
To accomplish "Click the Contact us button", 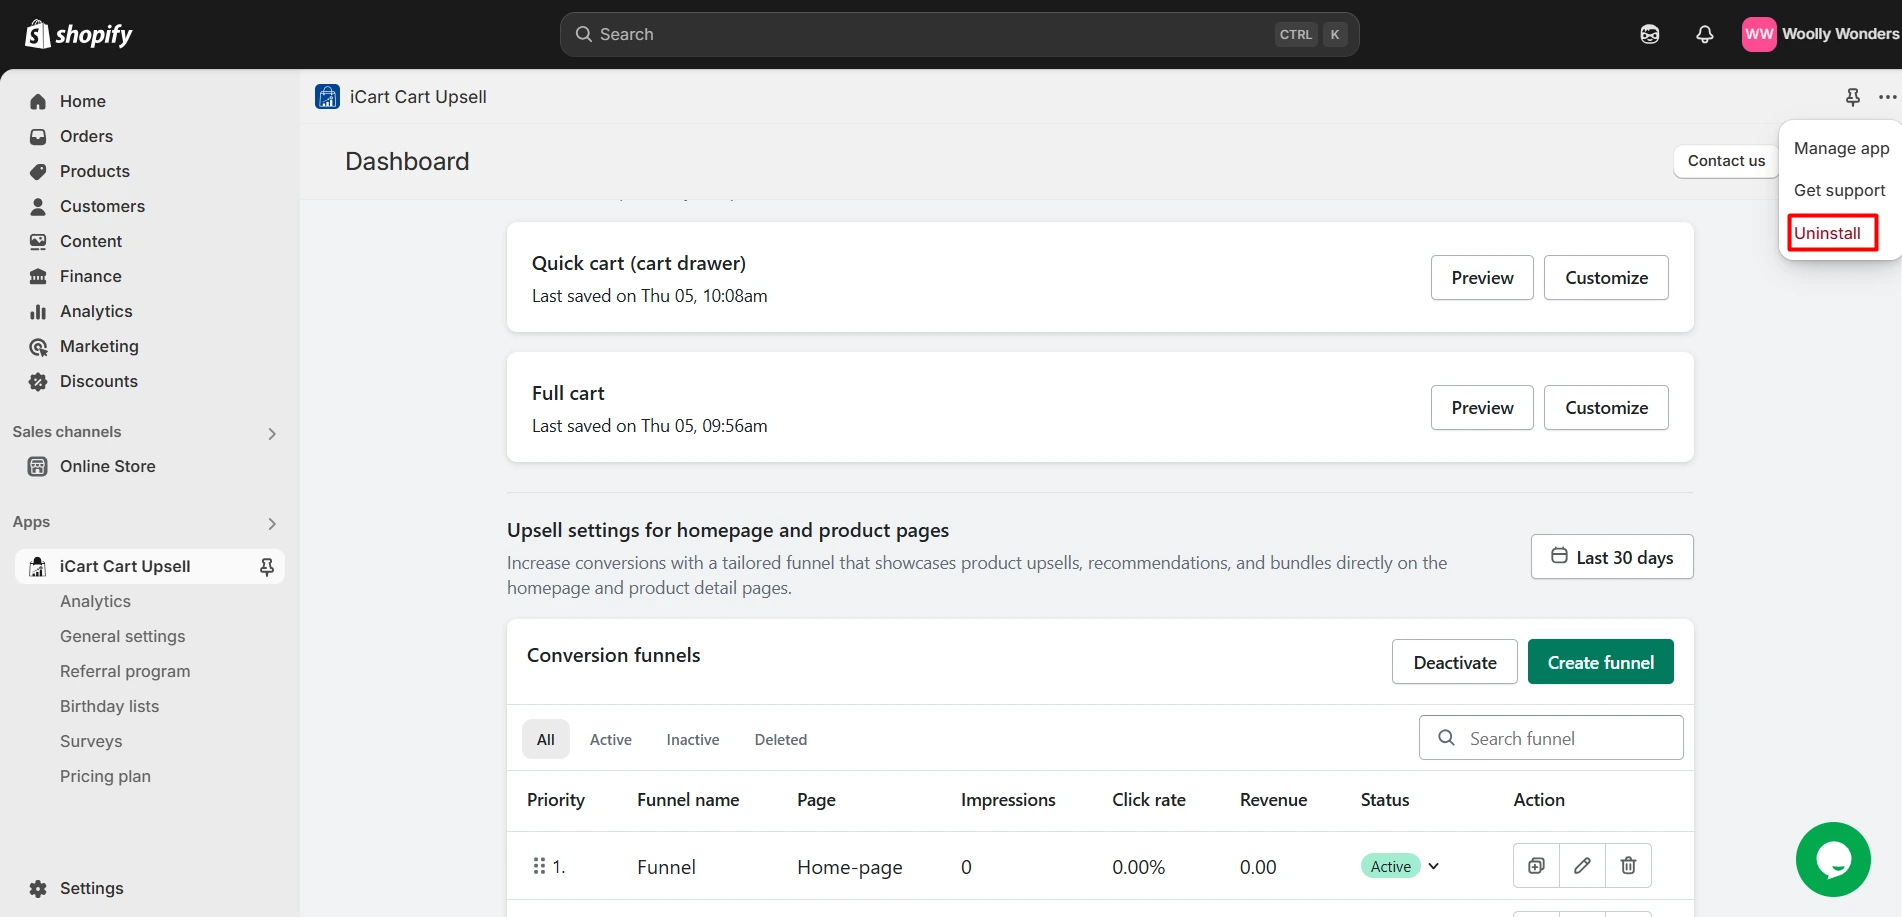I will 1726,161.
